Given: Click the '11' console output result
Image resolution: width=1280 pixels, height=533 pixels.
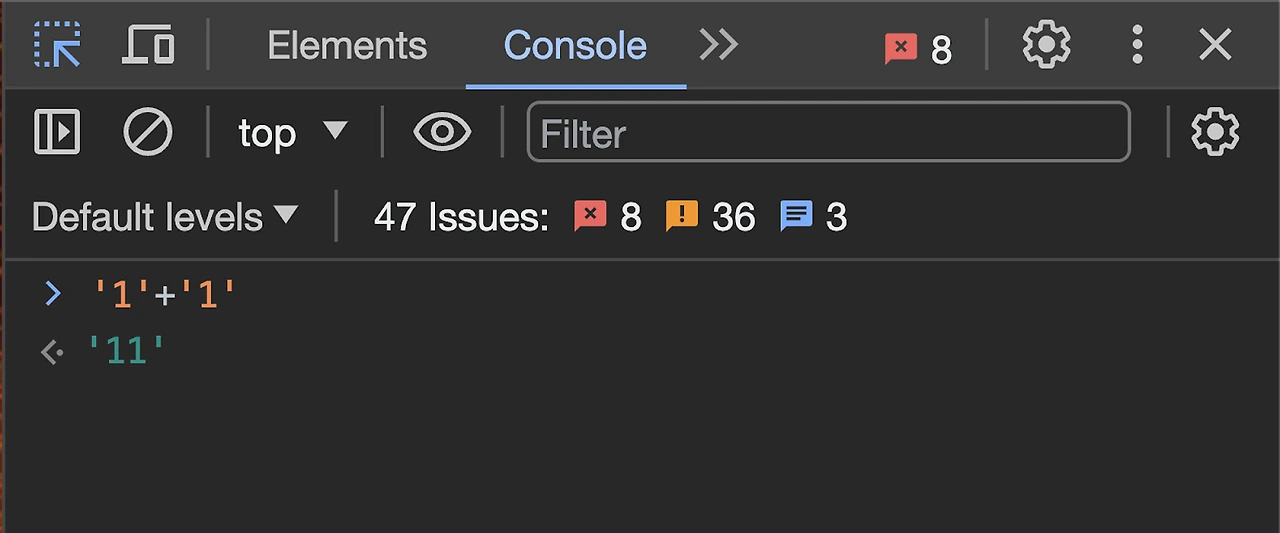Looking at the screenshot, I should 126,351.
